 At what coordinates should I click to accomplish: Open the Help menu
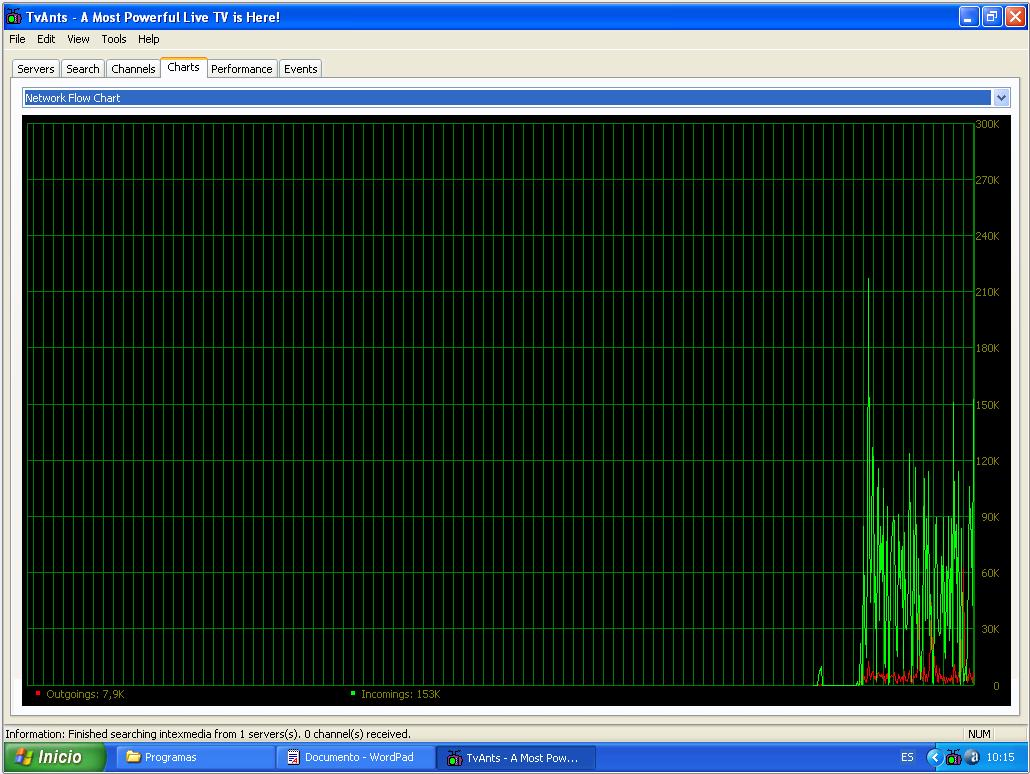pos(148,39)
